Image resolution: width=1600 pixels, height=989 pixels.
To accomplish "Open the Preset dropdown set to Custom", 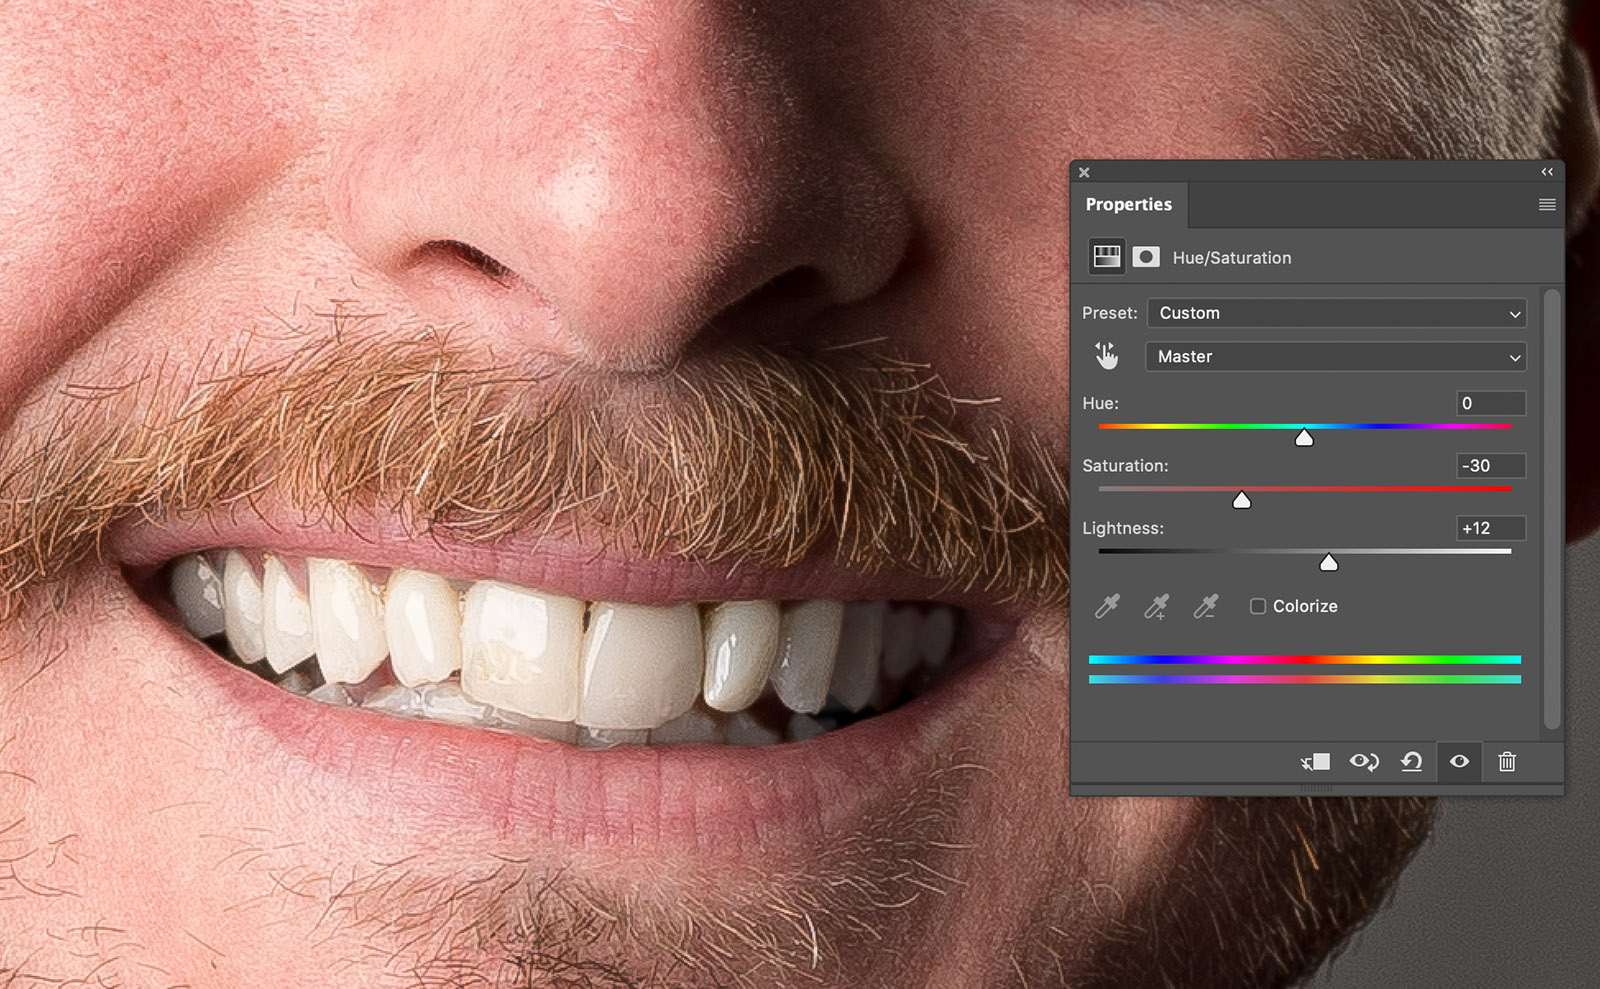I will pyautogui.click(x=1336, y=313).
